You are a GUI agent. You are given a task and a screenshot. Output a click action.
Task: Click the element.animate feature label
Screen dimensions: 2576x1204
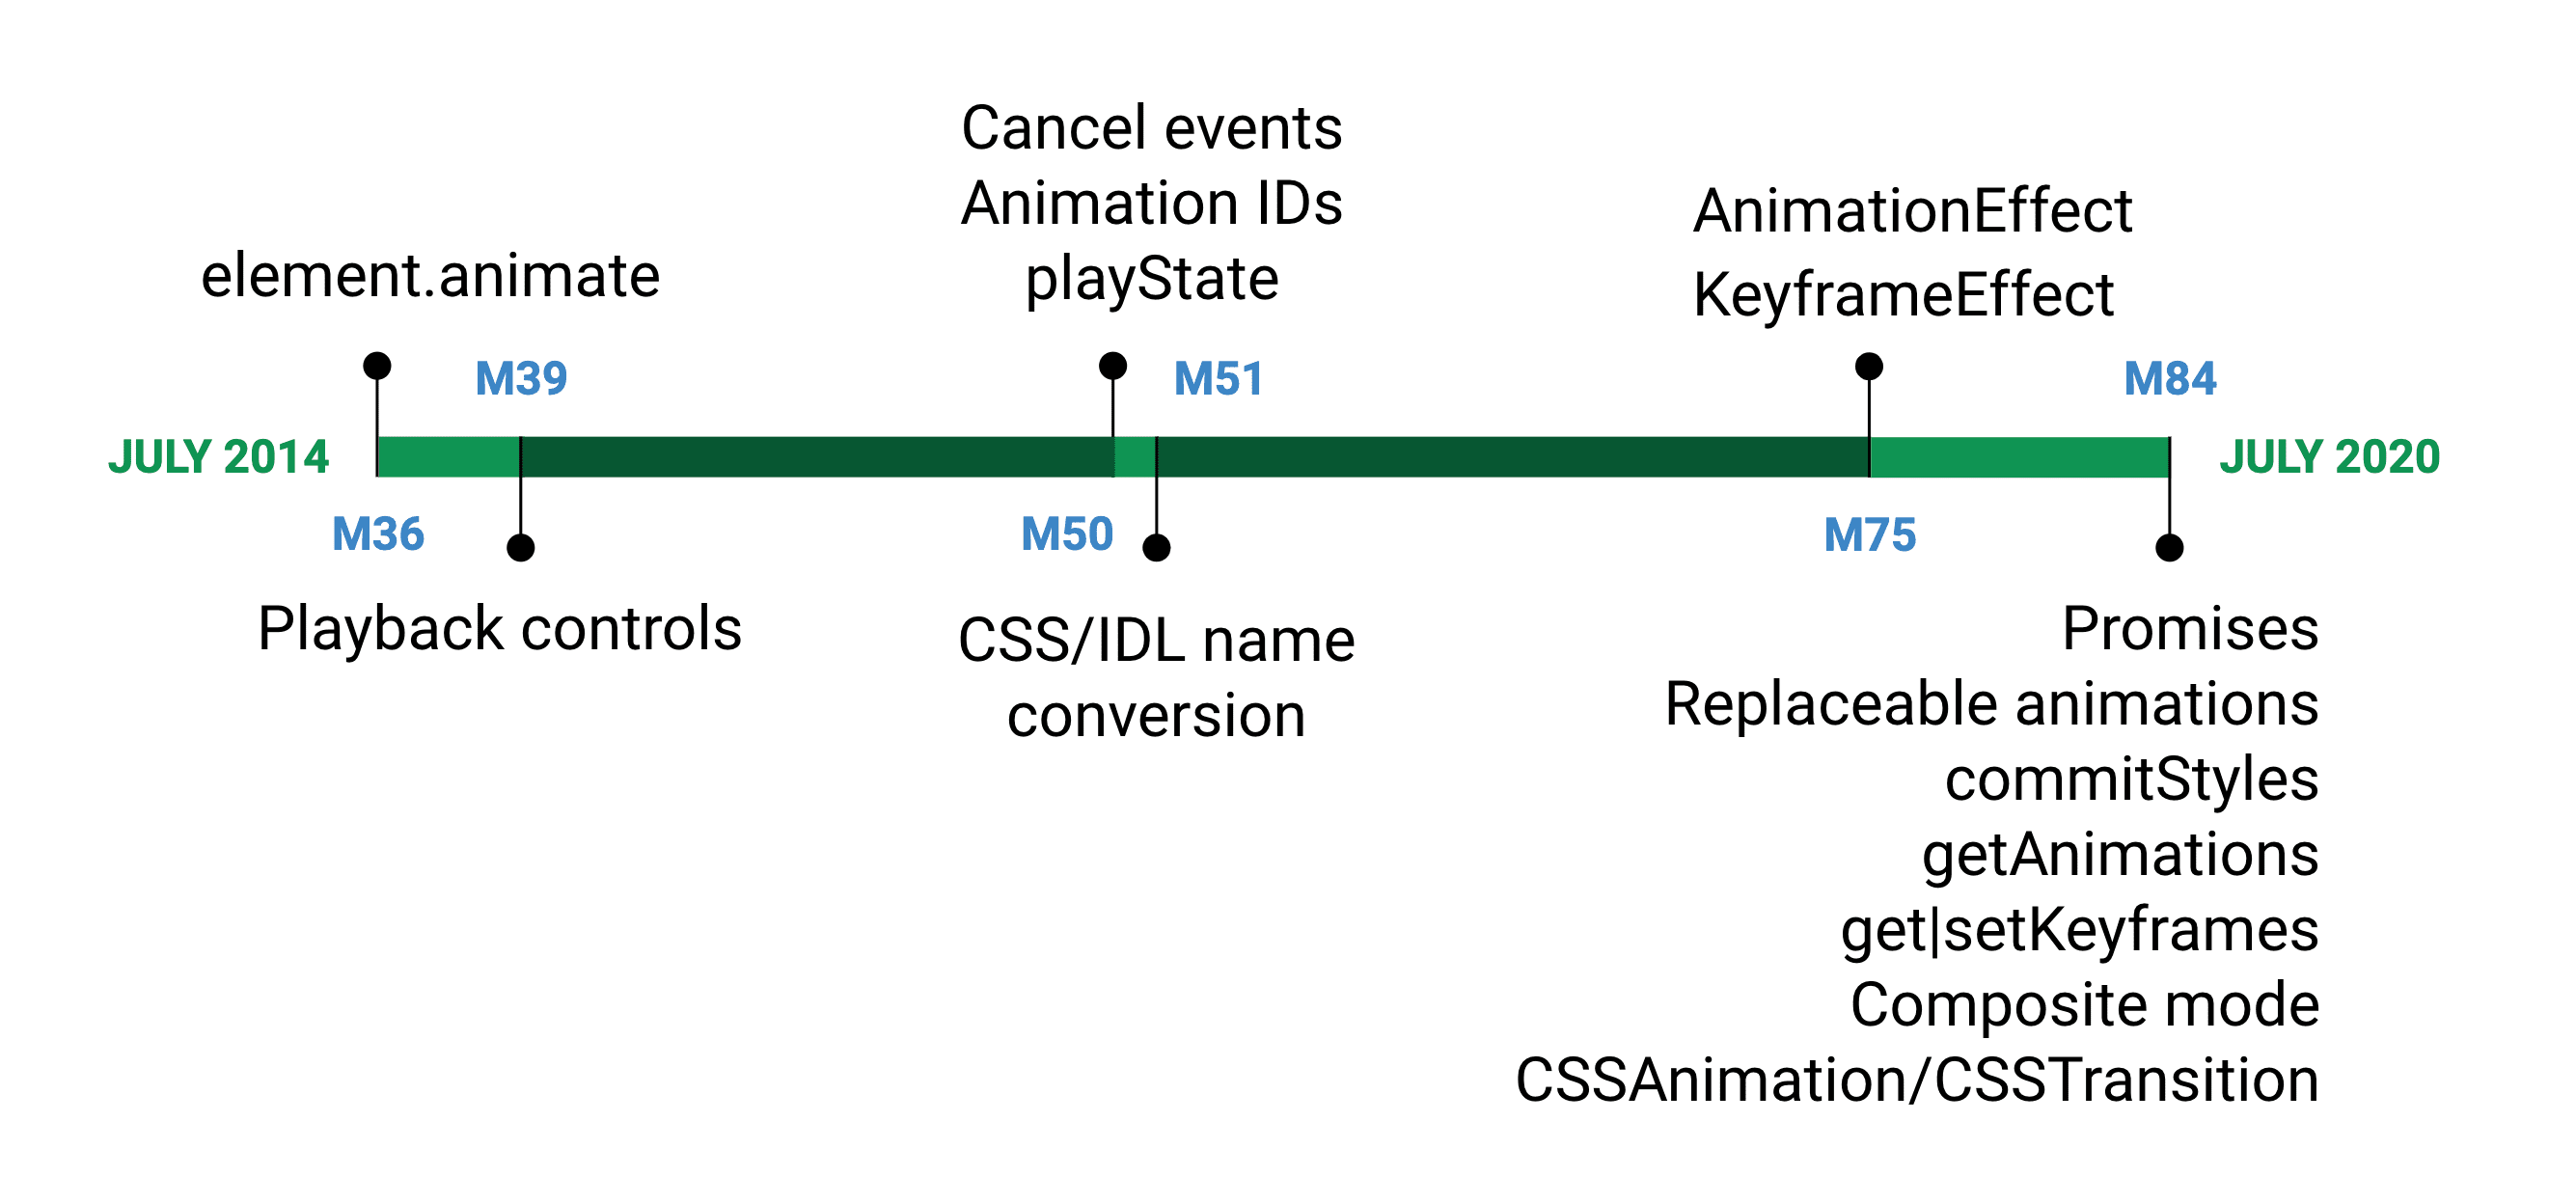(444, 255)
